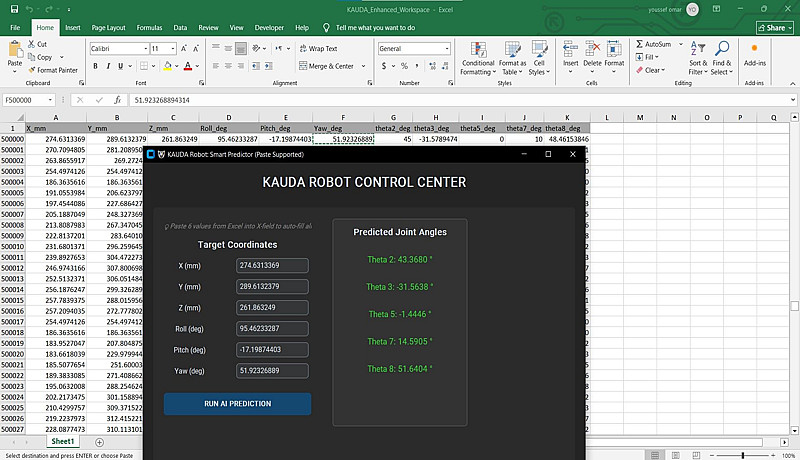Viewport: 800px width, 460px height.
Task: Open the Borders dropdown arrow
Action: pyautogui.click(x=153, y=66)
